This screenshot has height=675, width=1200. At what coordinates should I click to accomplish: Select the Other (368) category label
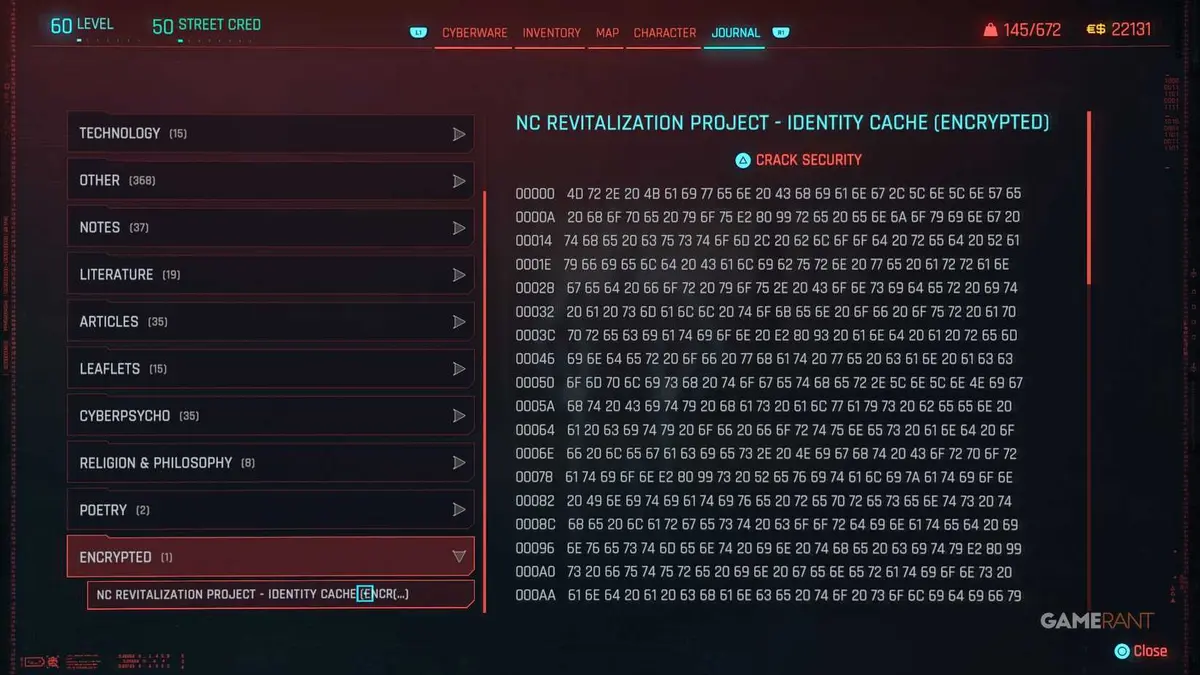click(x=117, y=181)
